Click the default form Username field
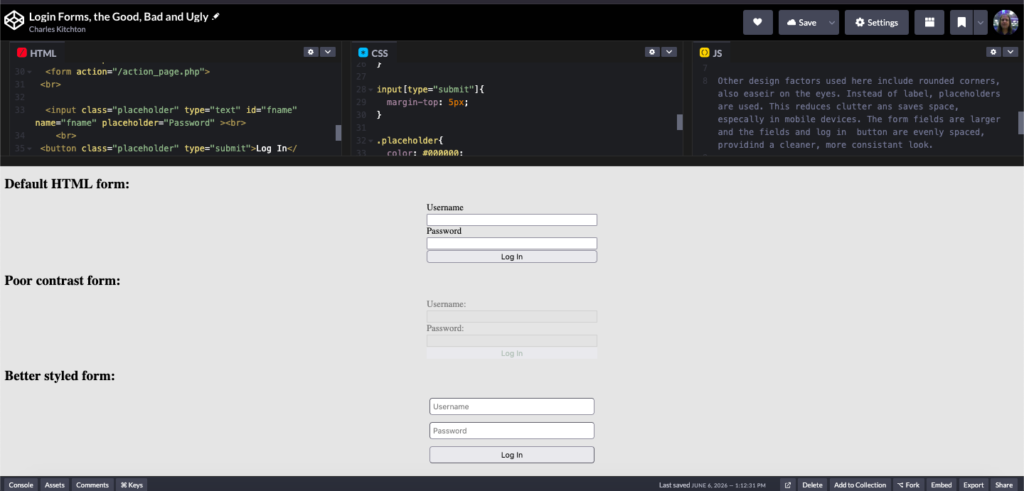Screen dimensions: 1024x491 (512, 220)
